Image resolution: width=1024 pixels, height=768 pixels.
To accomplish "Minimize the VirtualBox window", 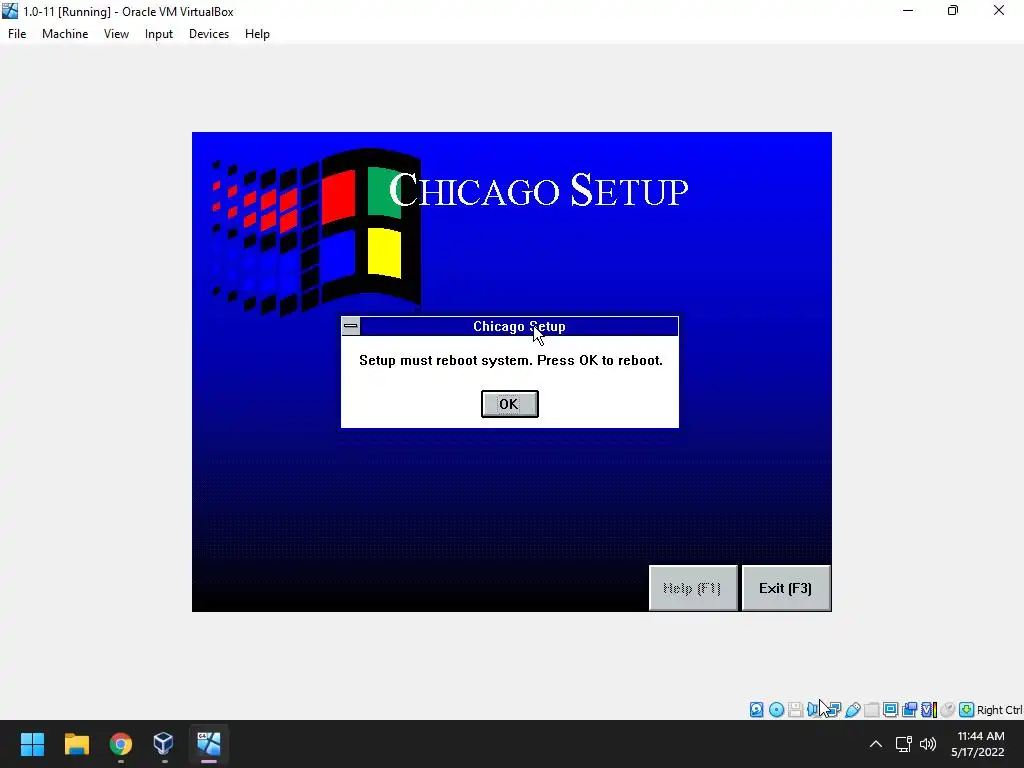I will tap(908, 10).
